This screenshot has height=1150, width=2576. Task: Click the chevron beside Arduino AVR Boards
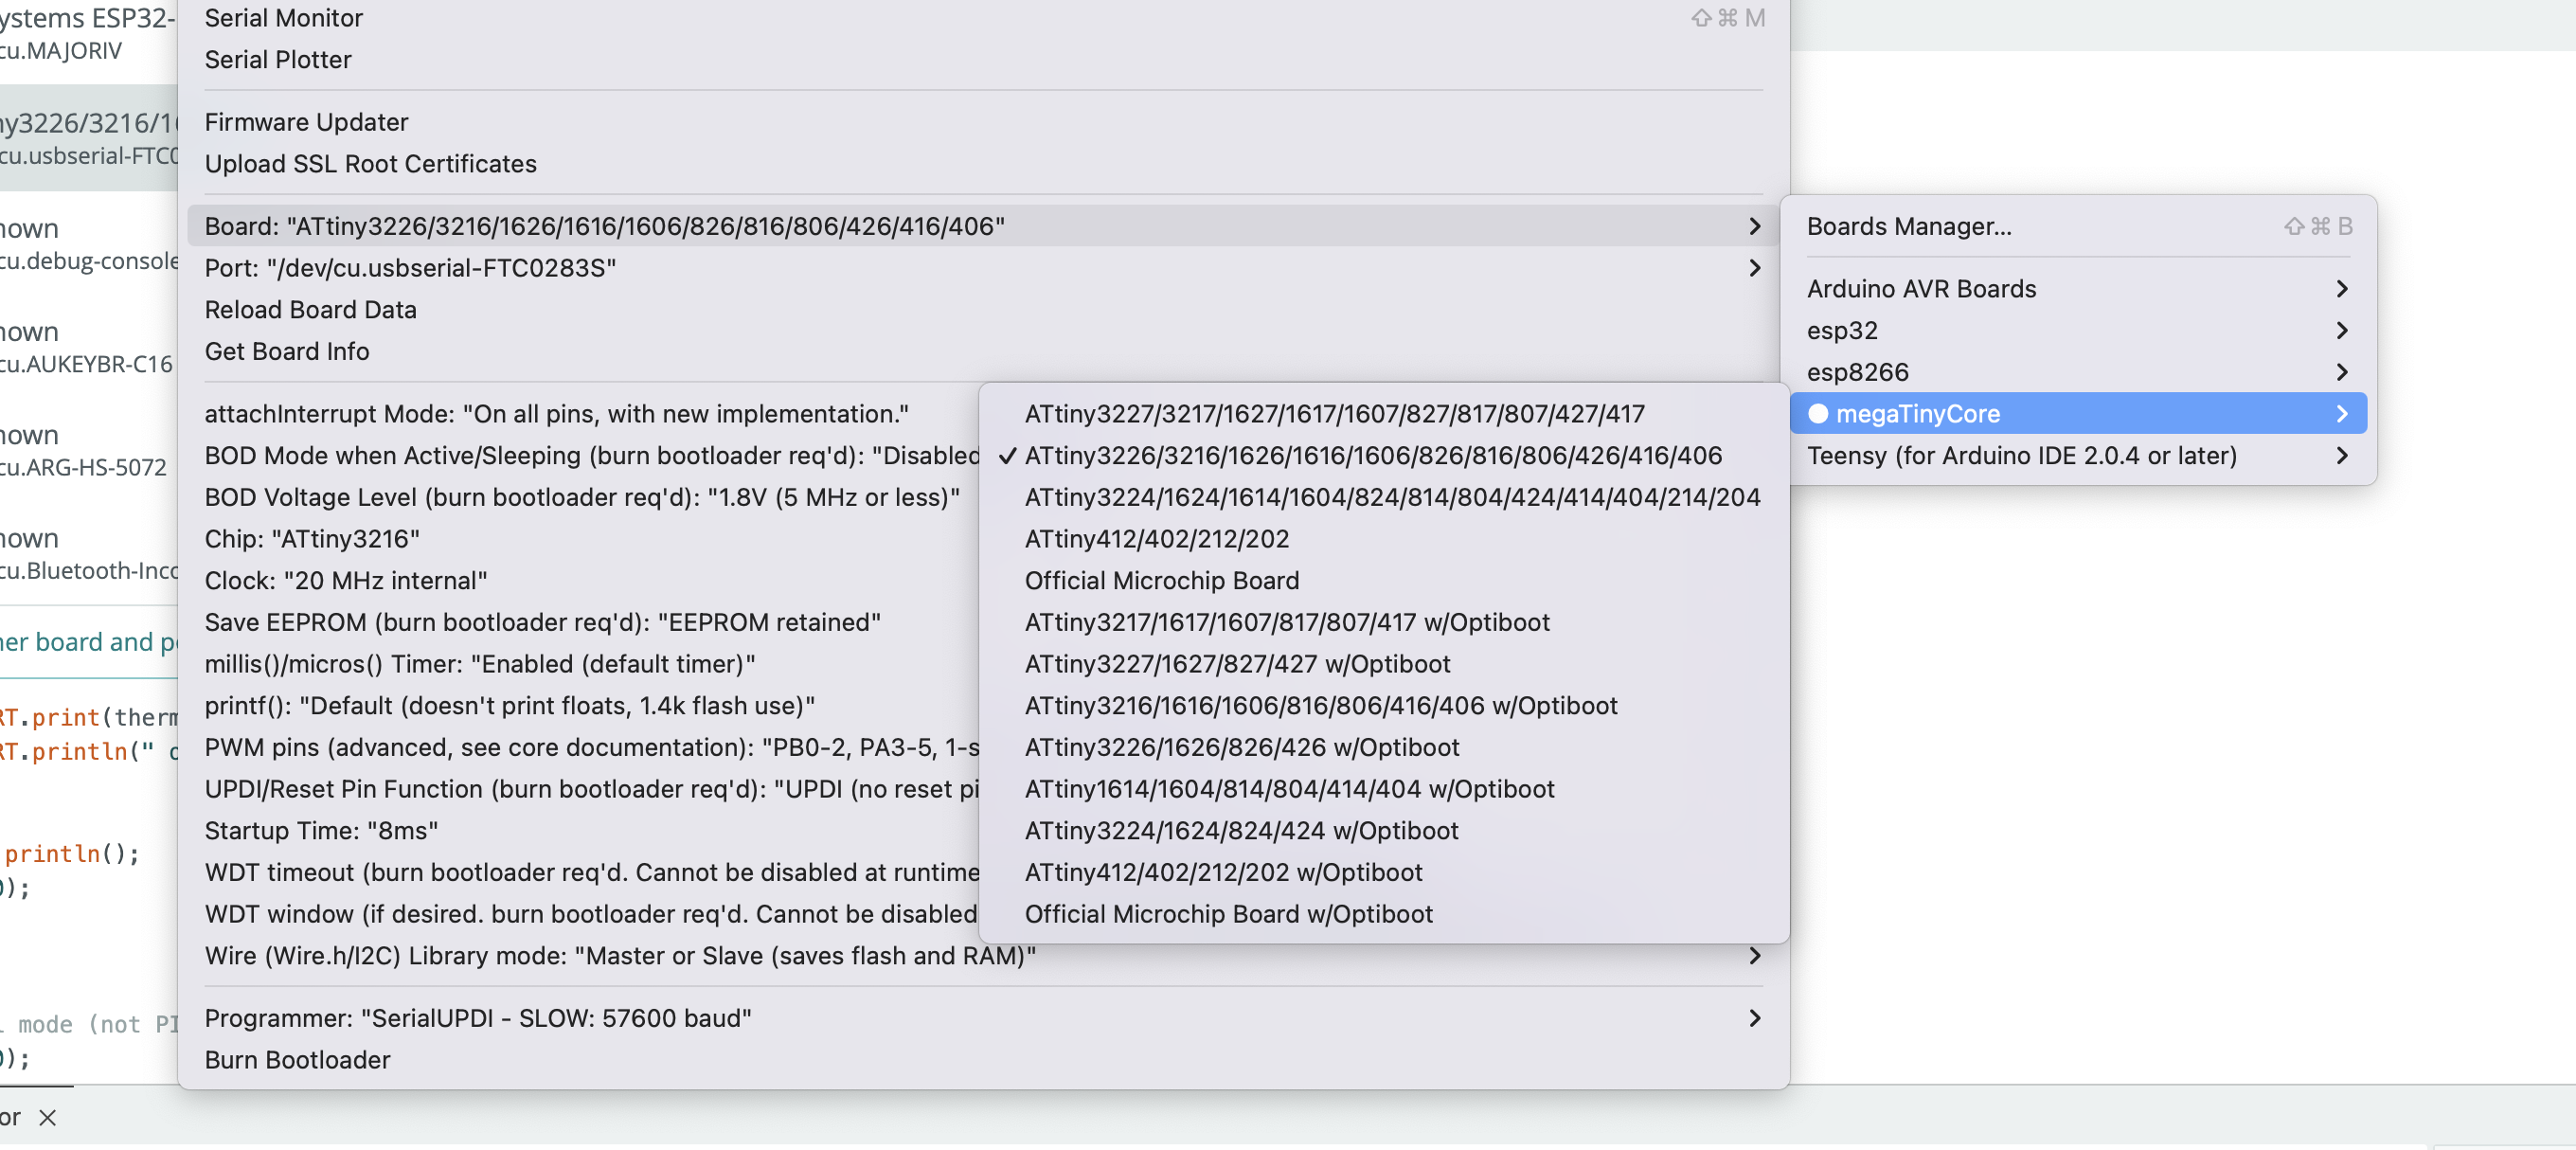pos(2341,289)
